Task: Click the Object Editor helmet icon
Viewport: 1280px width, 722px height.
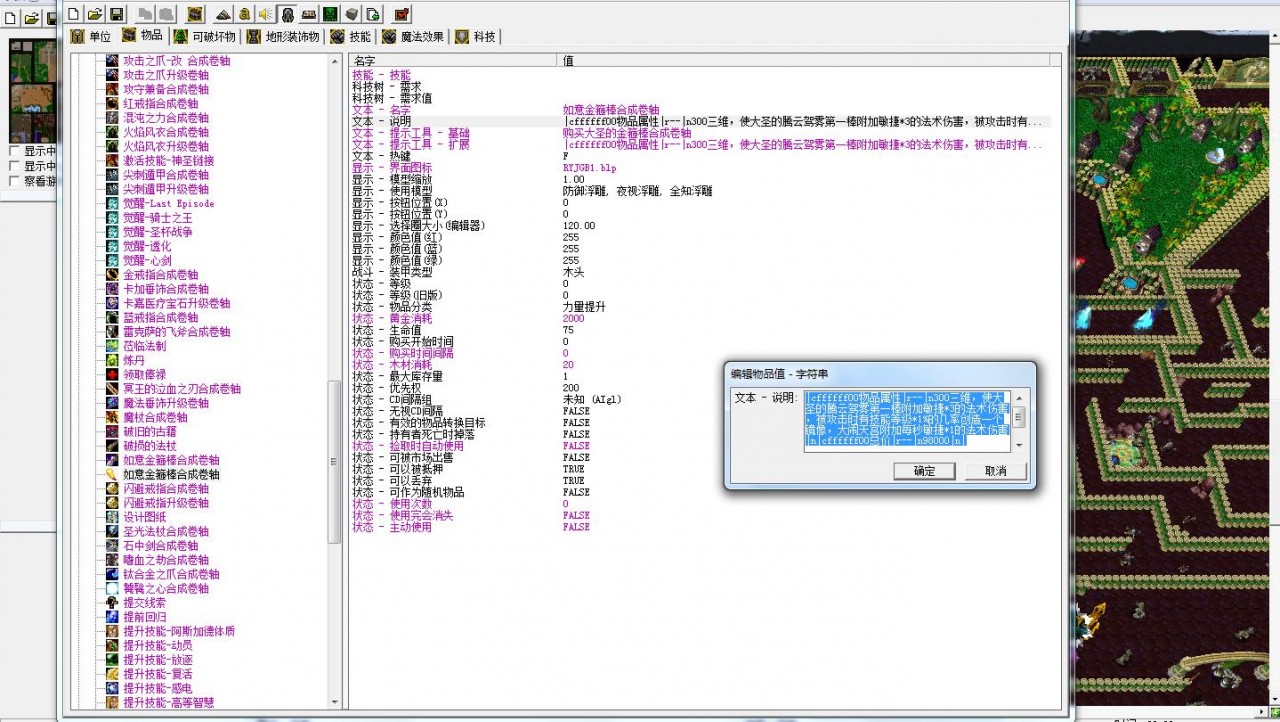Action: click(x=287, y=14)
